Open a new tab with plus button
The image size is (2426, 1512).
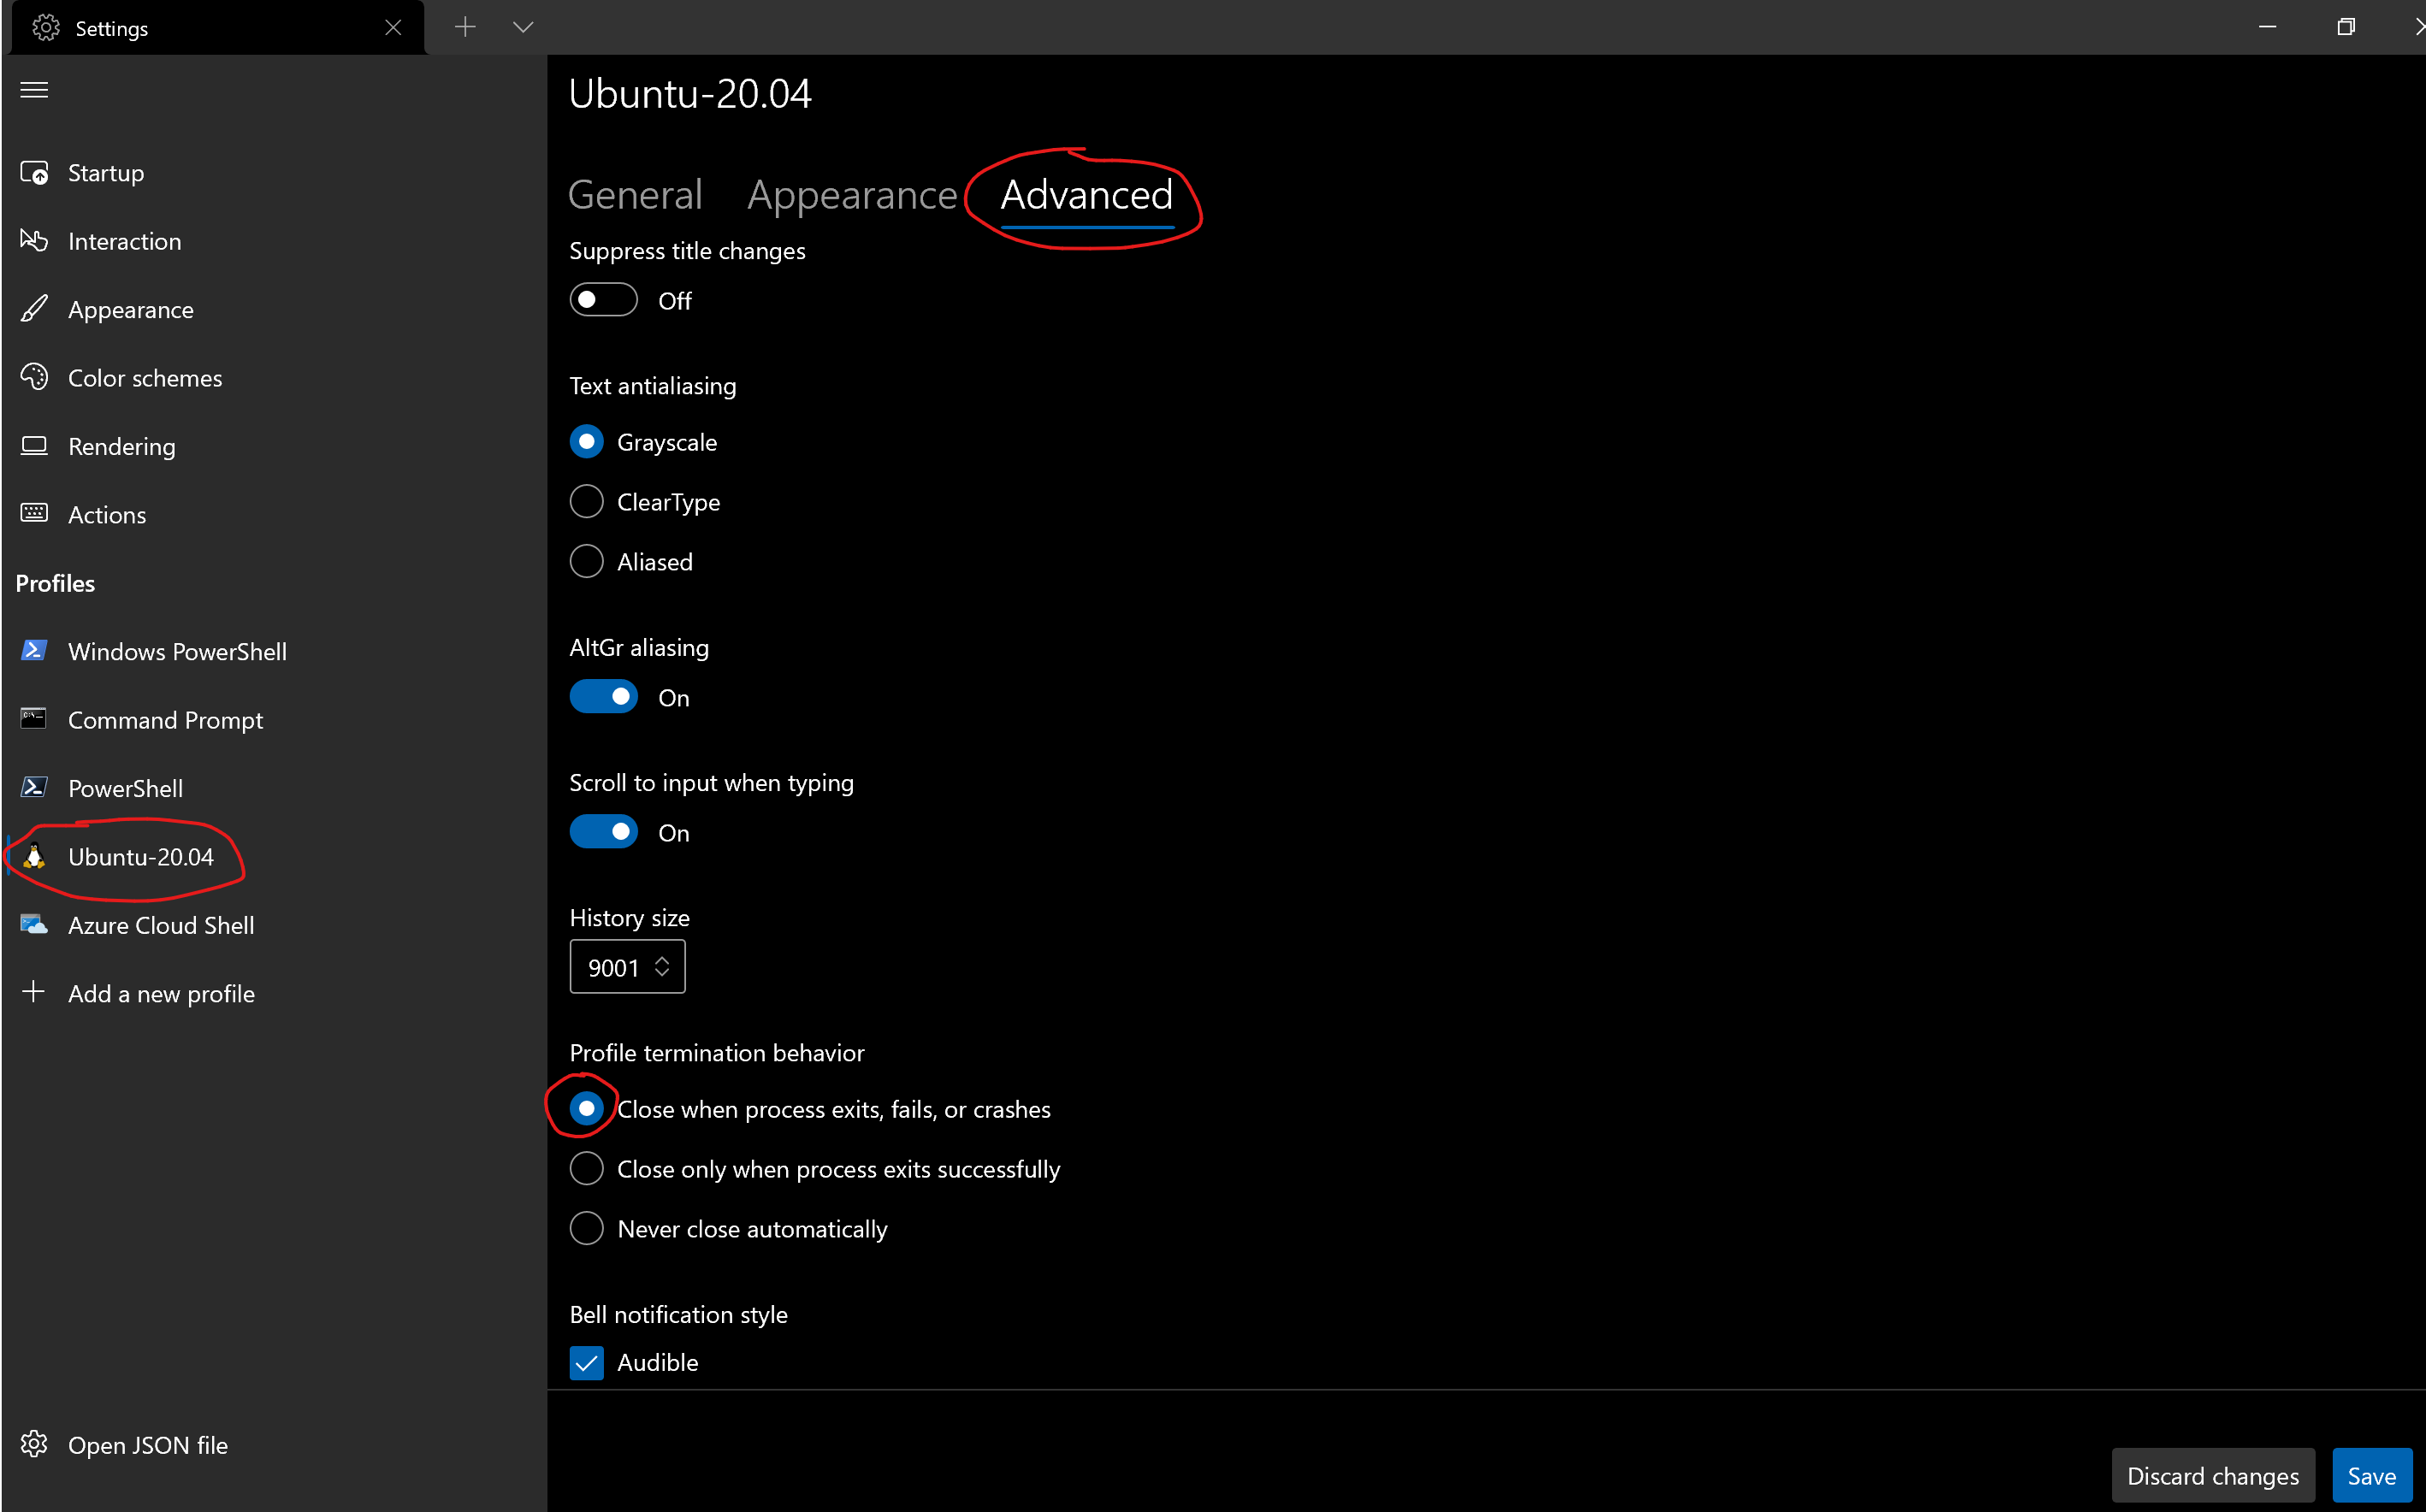[x=465, y=27]
